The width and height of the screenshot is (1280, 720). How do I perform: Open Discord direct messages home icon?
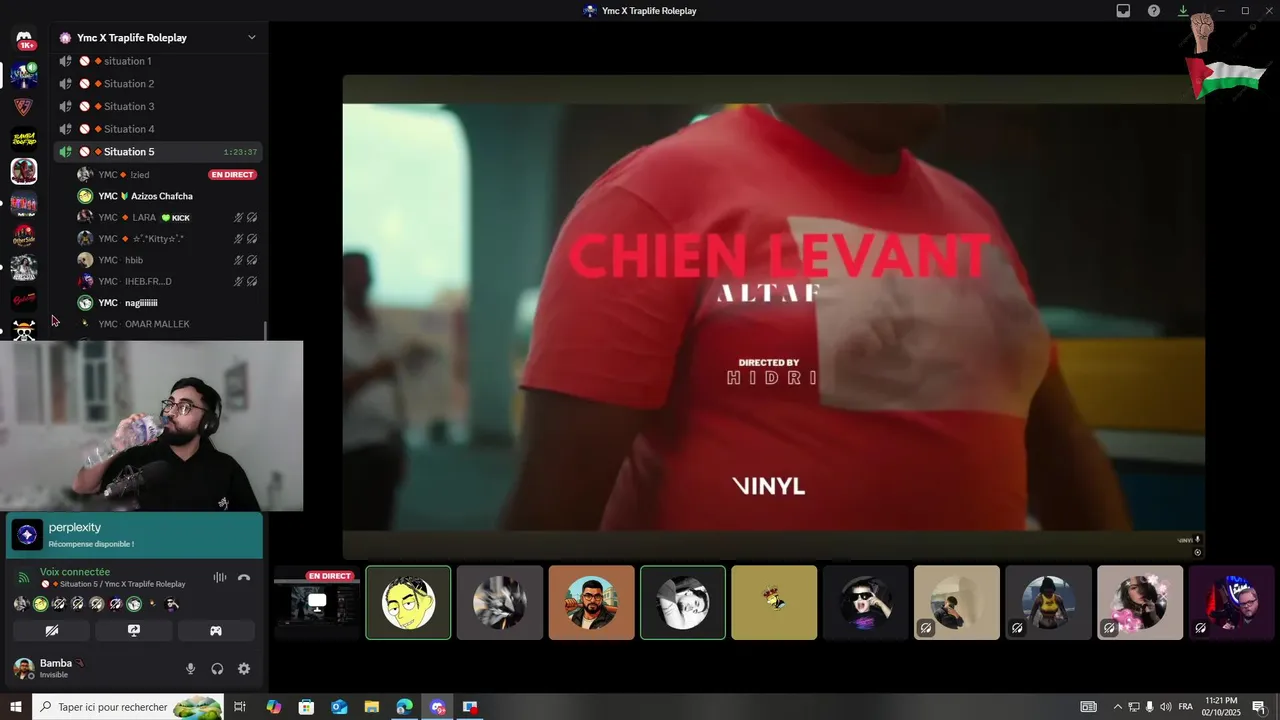pos(24,40)
